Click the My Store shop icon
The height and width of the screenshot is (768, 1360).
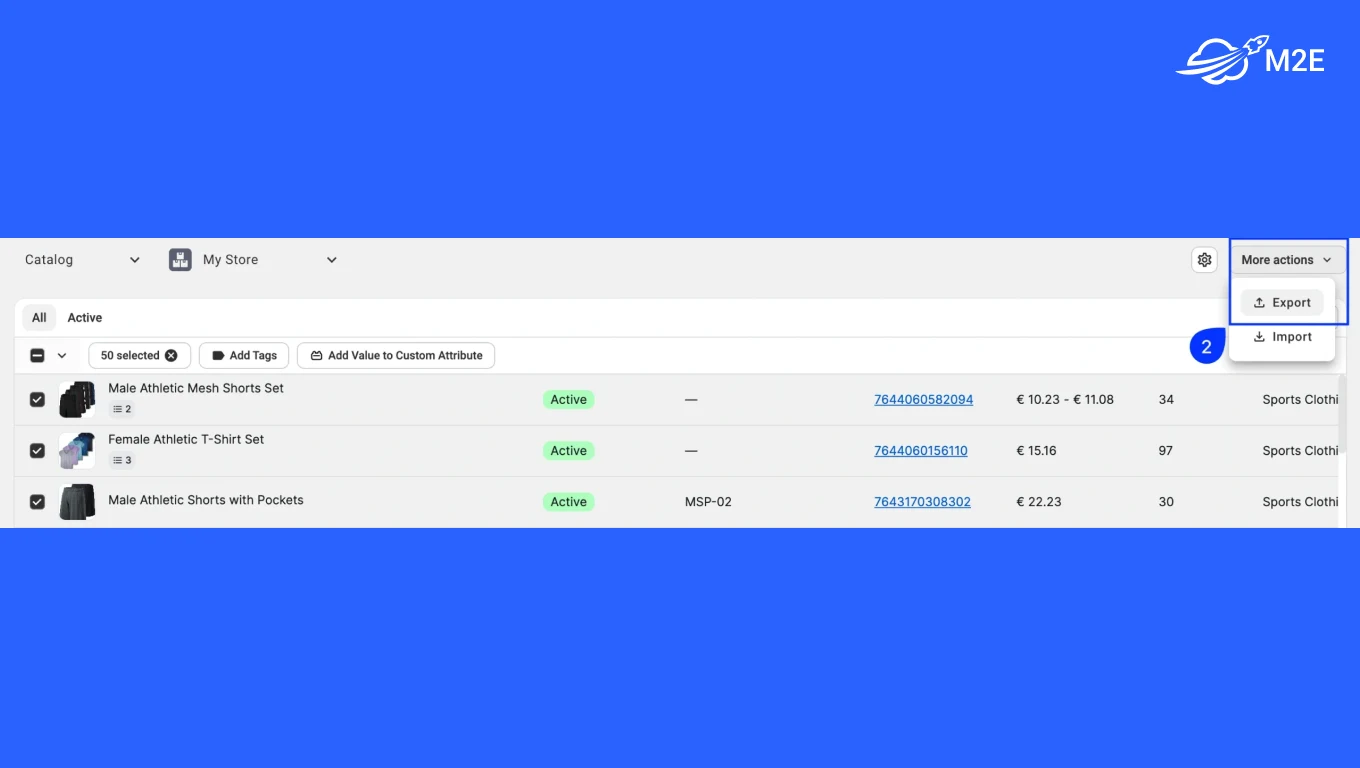[x=180, y=260]
